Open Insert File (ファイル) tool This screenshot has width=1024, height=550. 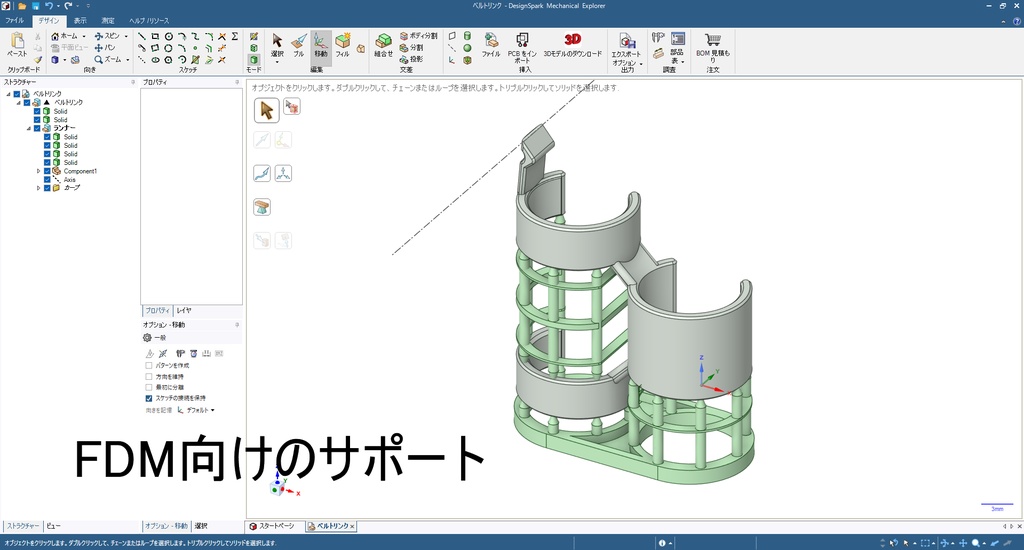[x=491, y=45]
